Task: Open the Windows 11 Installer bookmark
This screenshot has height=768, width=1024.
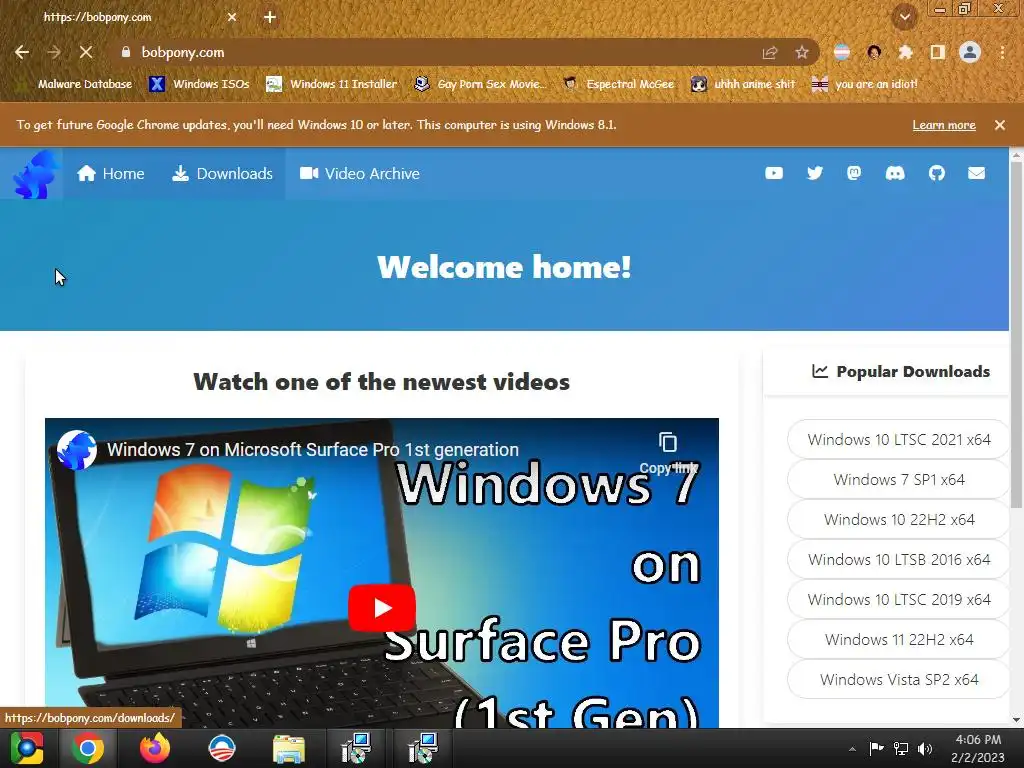Action: coord(332,84)
